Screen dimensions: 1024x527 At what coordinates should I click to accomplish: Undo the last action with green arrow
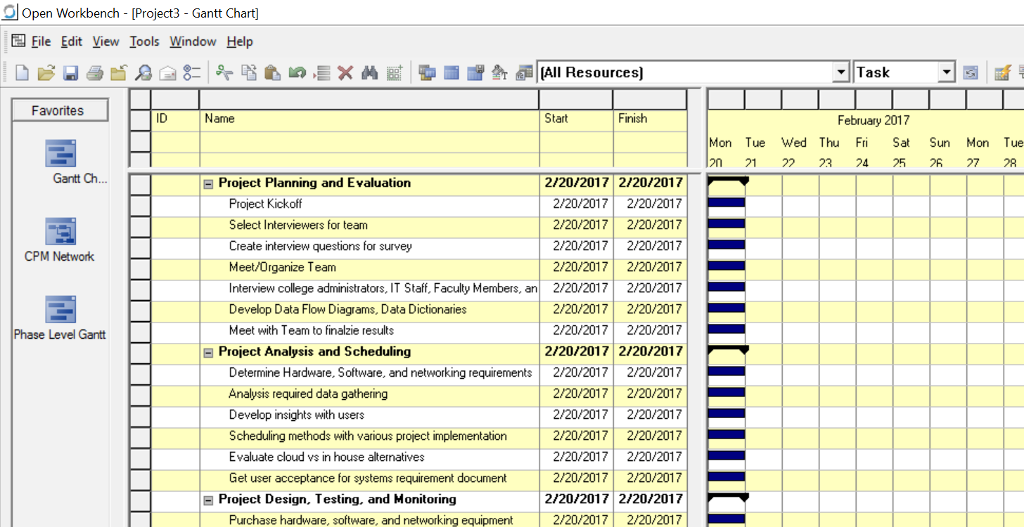coord(297,72)
